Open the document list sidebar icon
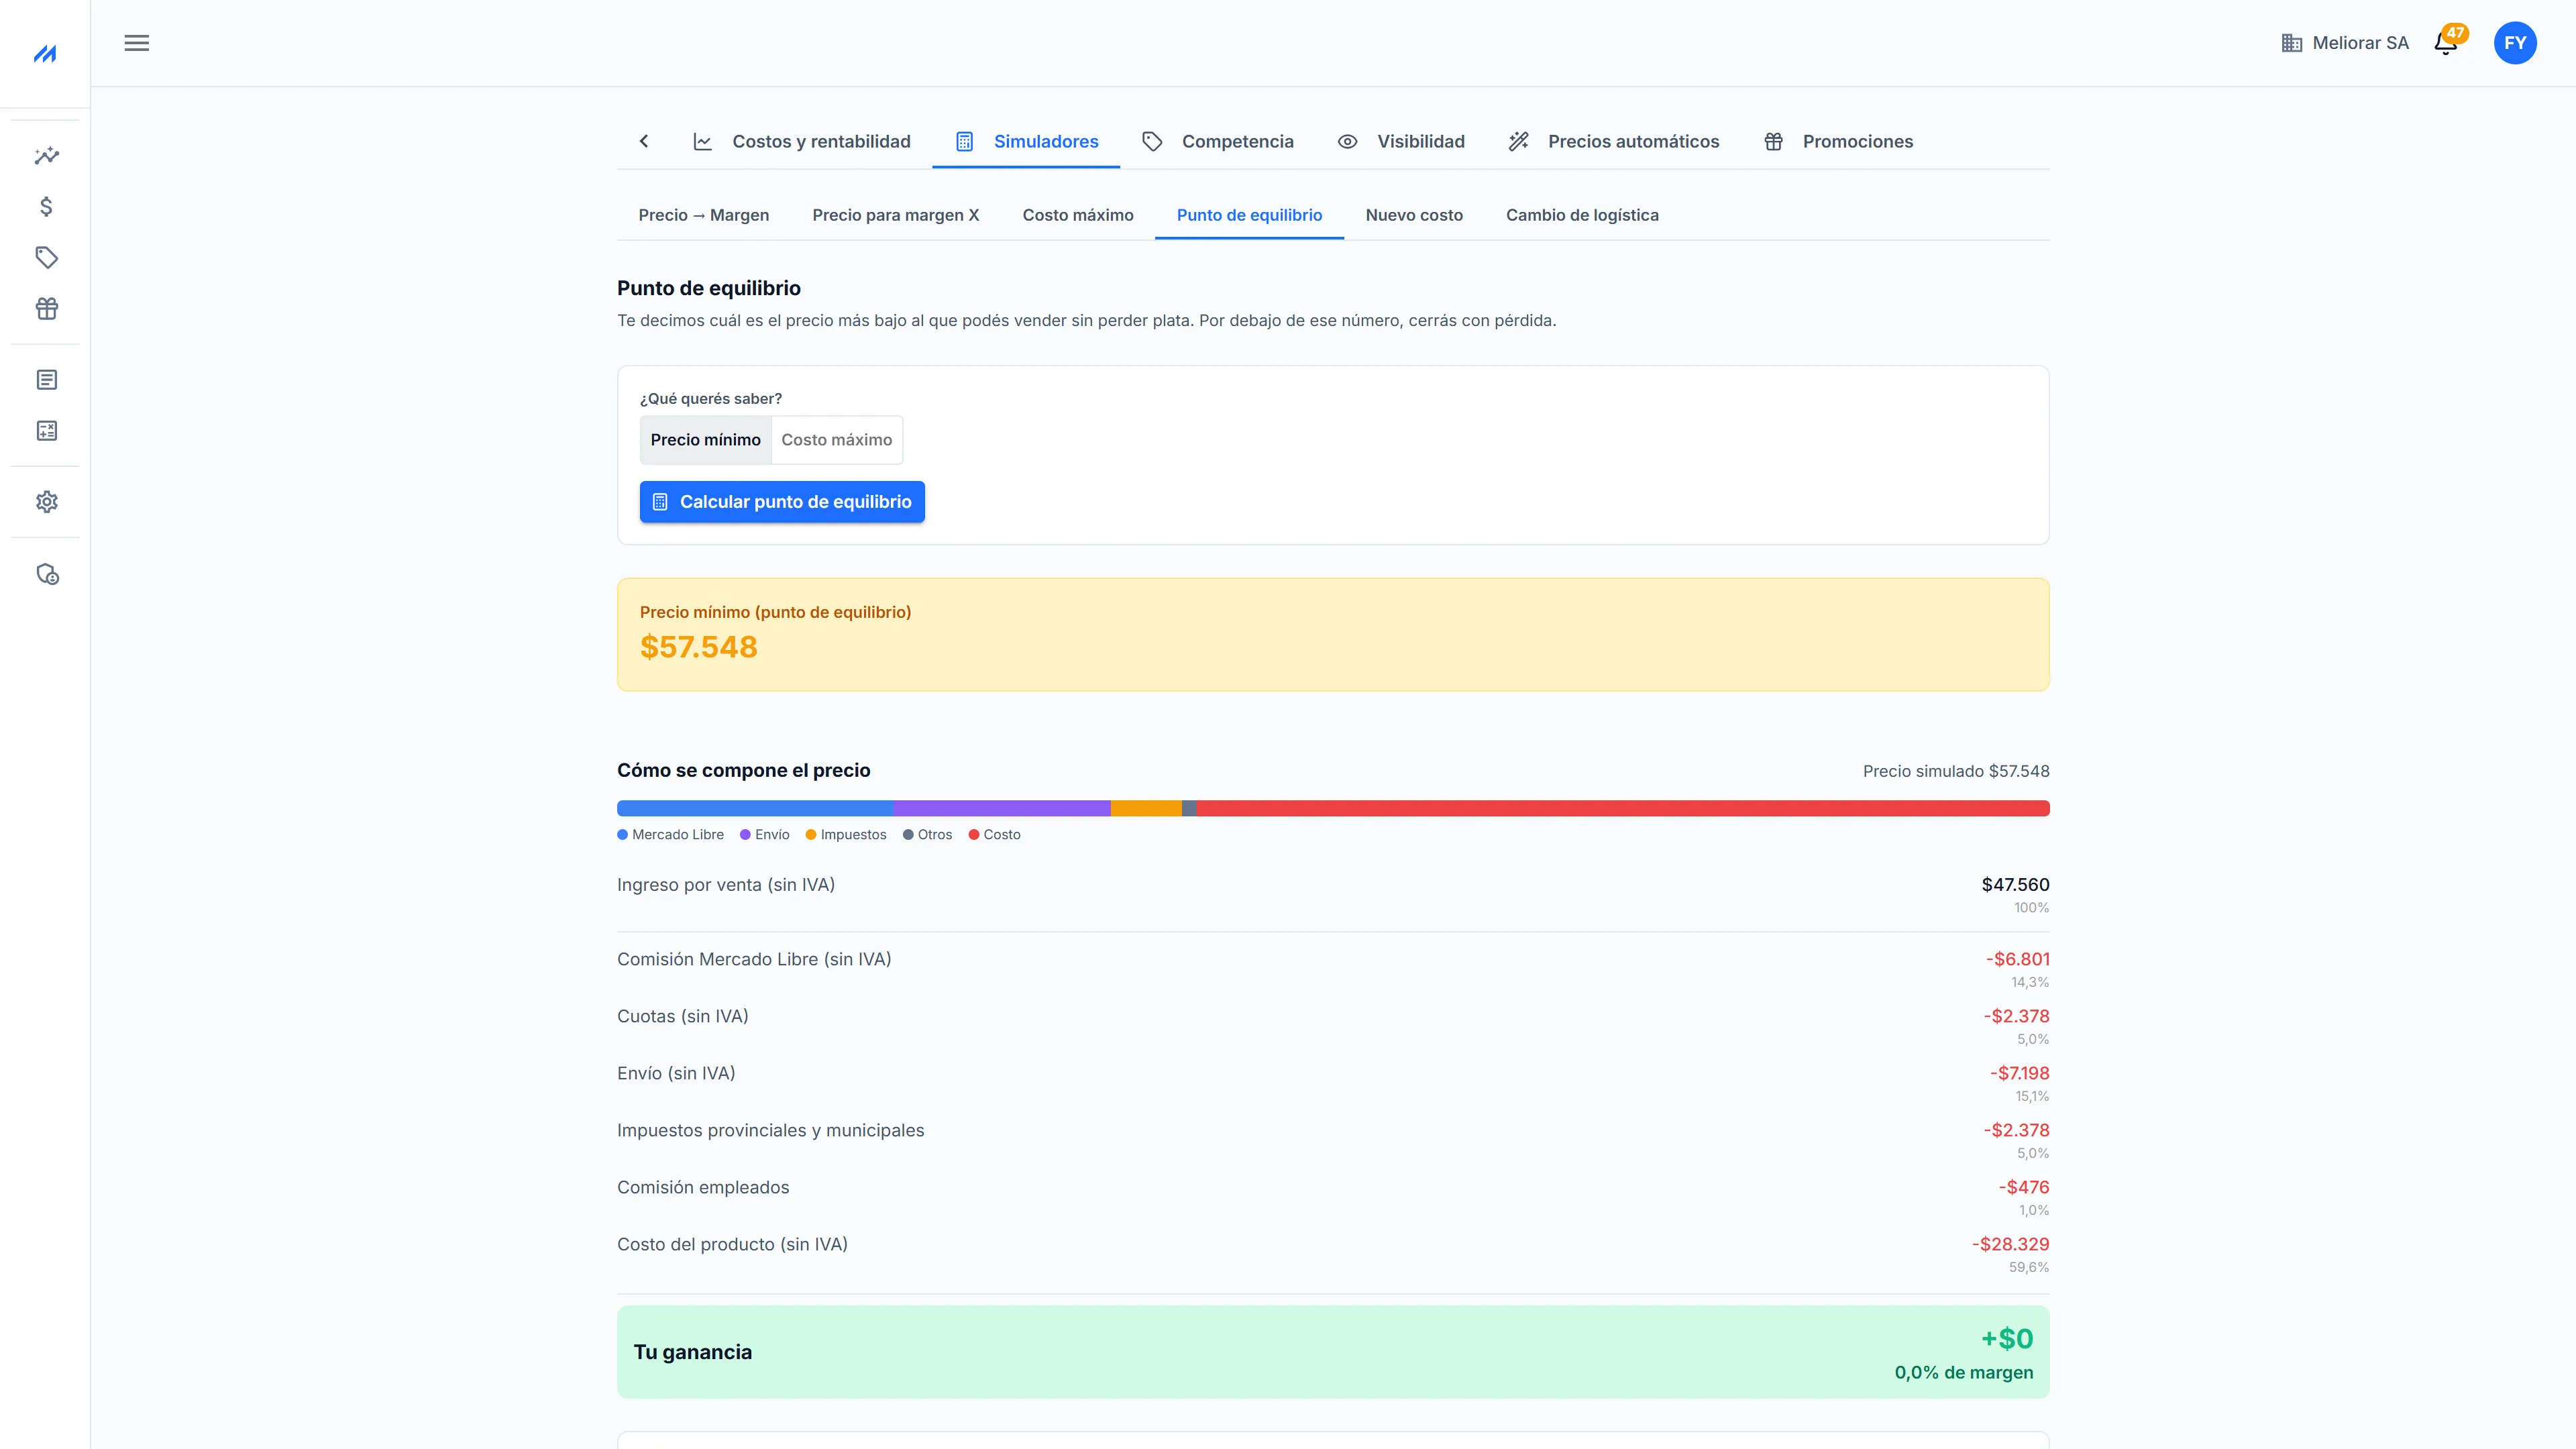Screen dimensions: 2576x1449 pyautogui.click(x=46, y=379)
